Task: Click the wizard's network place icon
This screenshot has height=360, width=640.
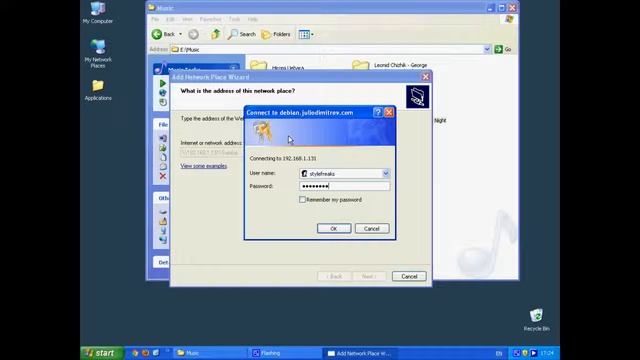Action: coord(417,97)
